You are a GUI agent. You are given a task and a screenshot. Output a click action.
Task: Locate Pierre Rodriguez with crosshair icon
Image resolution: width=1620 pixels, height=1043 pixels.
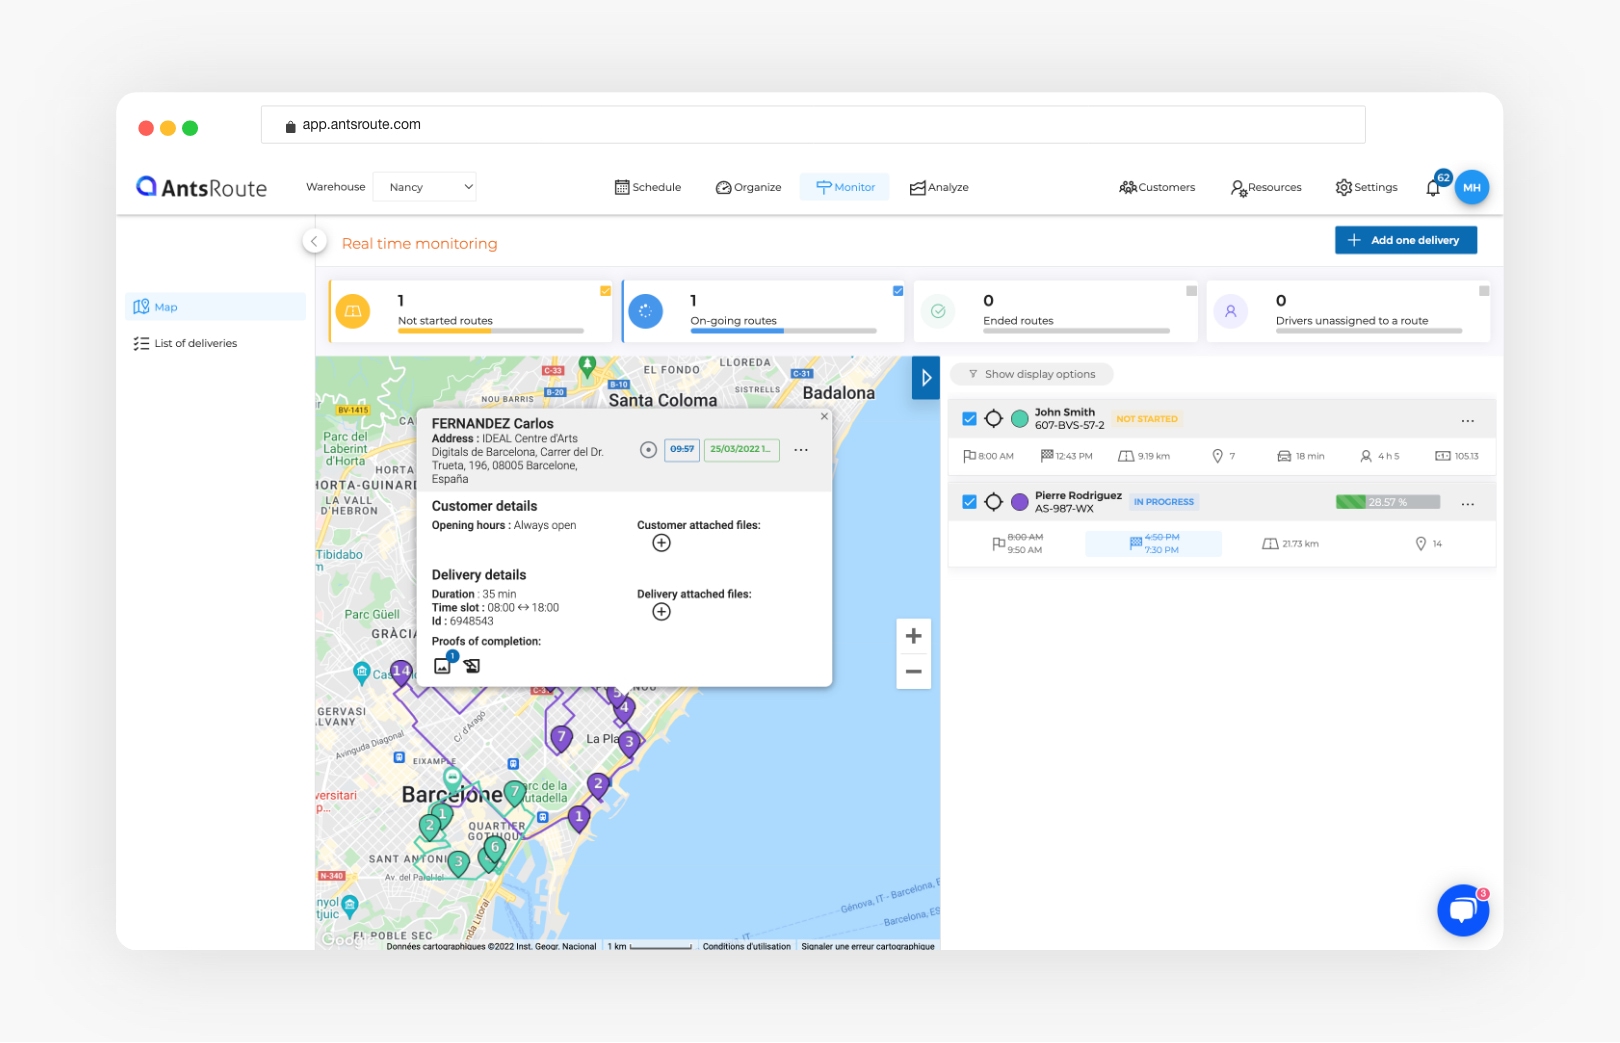coord(993,502)
